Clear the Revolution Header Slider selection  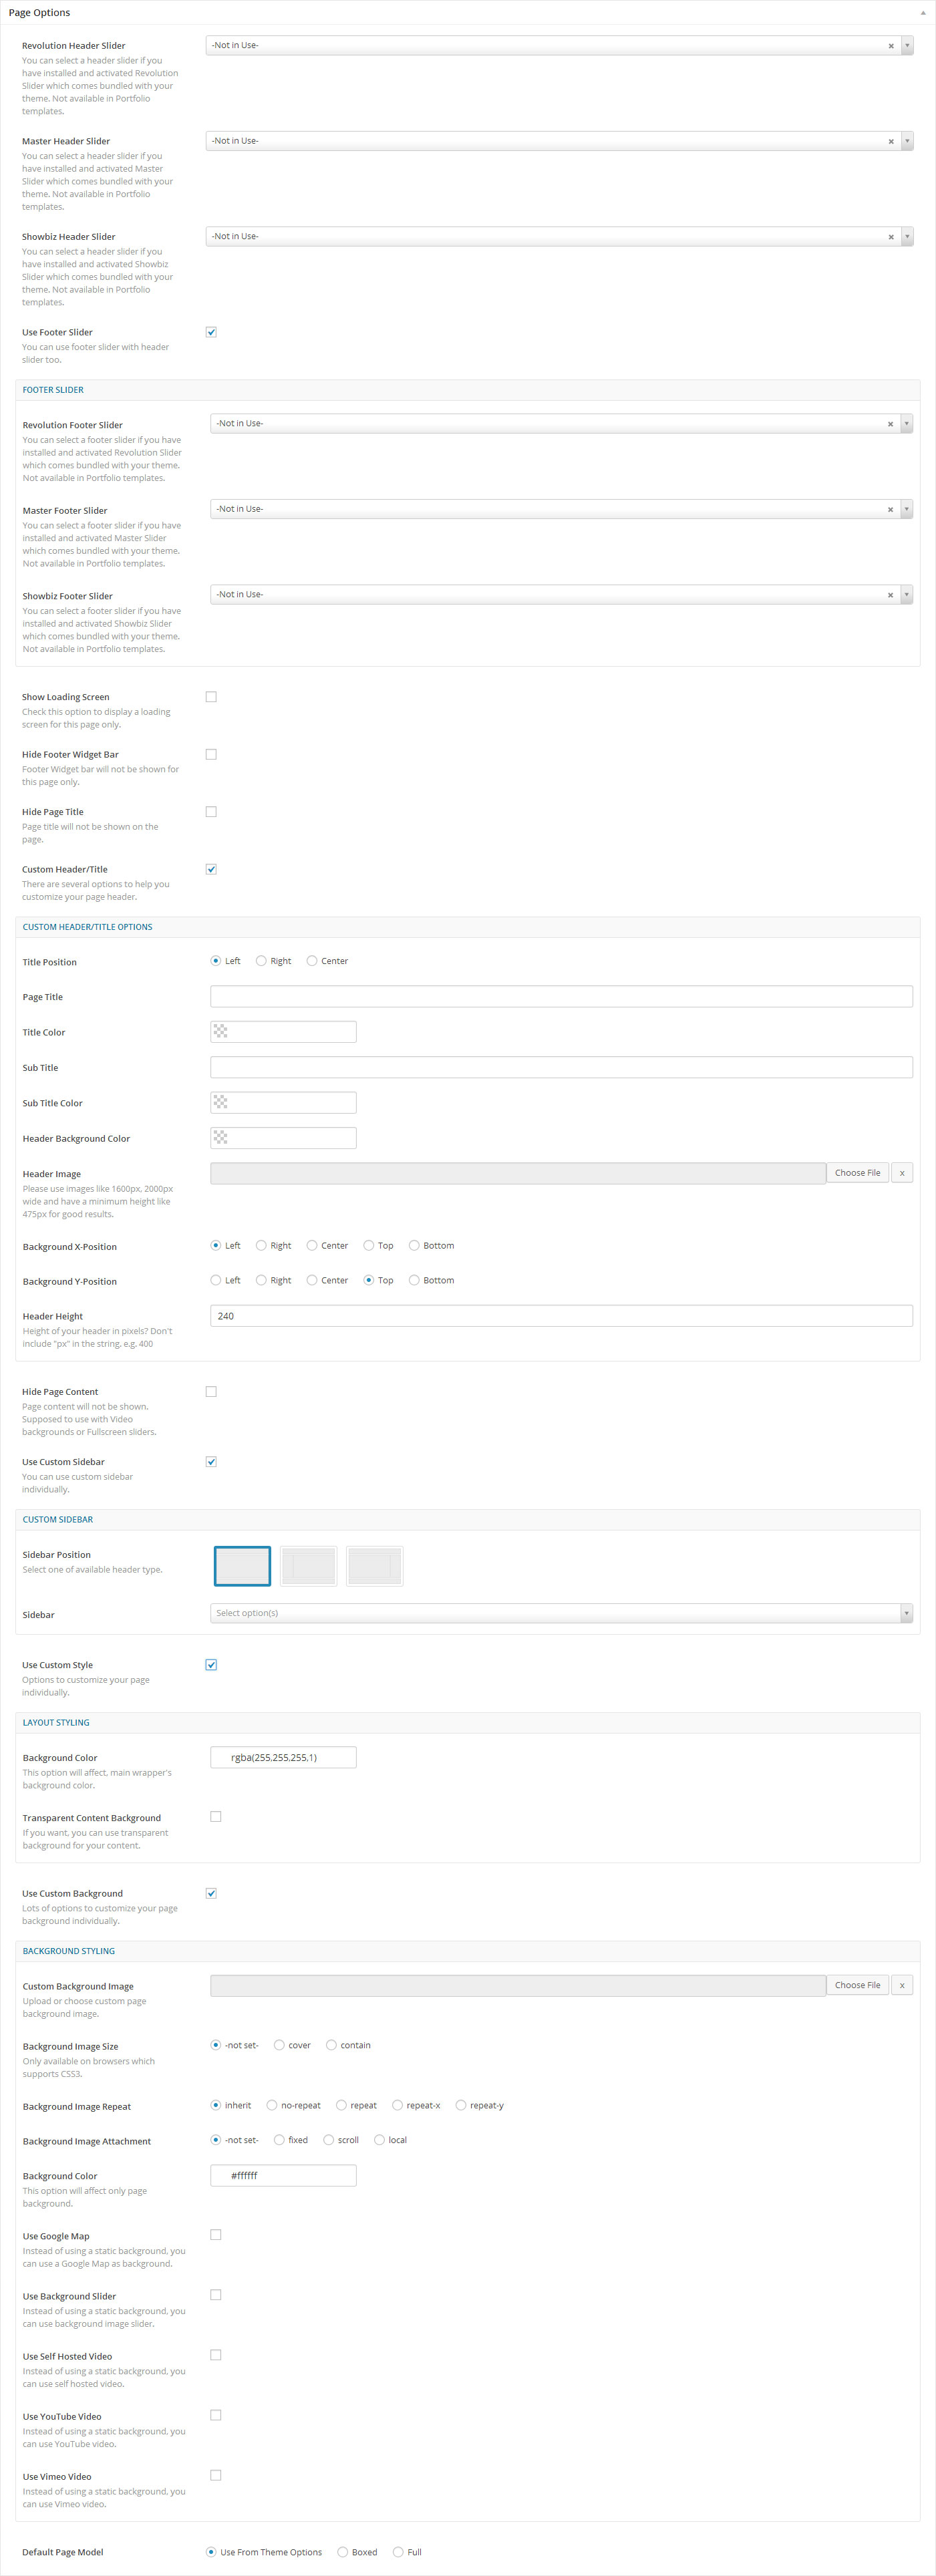click(890, 46)
